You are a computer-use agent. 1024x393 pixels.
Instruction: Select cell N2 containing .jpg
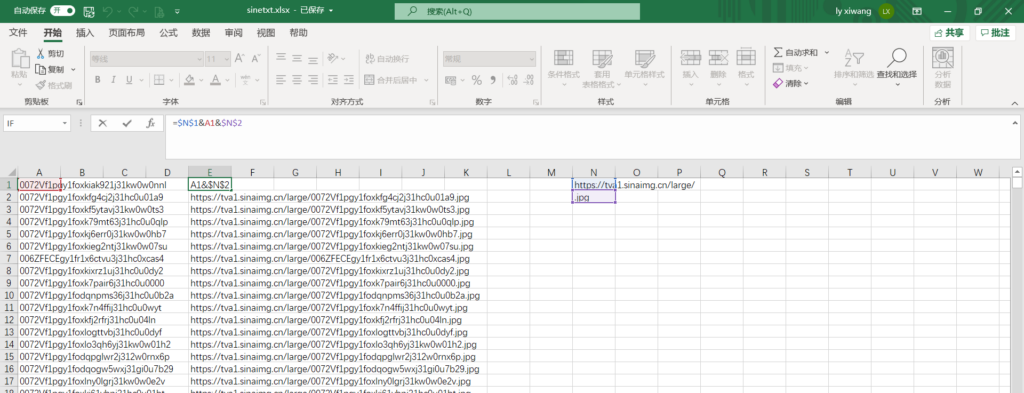[x=594, y=196]
